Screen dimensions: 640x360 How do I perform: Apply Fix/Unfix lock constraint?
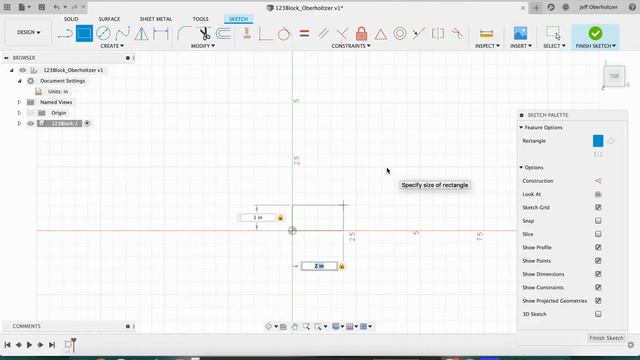point(361,33)
